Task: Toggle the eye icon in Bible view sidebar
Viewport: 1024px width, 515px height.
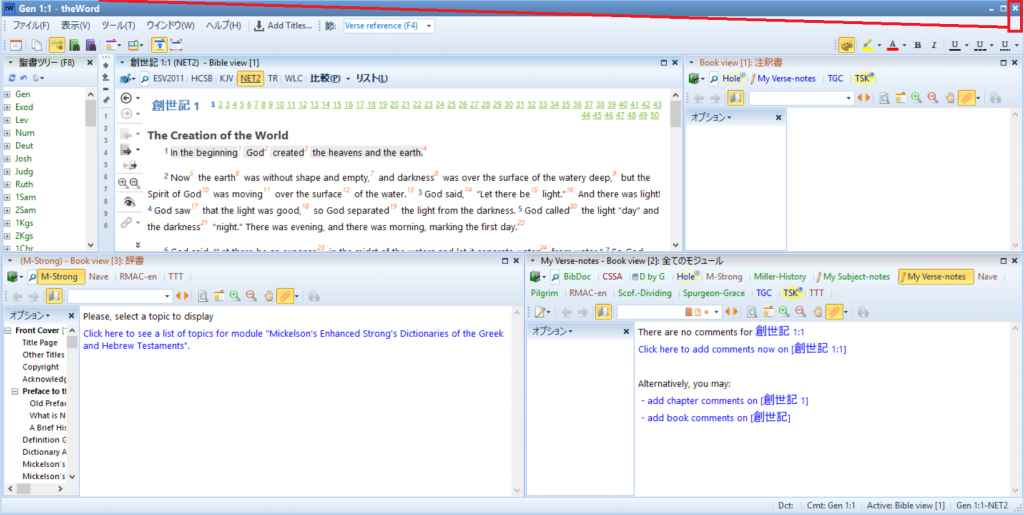Action: point(129,202)
